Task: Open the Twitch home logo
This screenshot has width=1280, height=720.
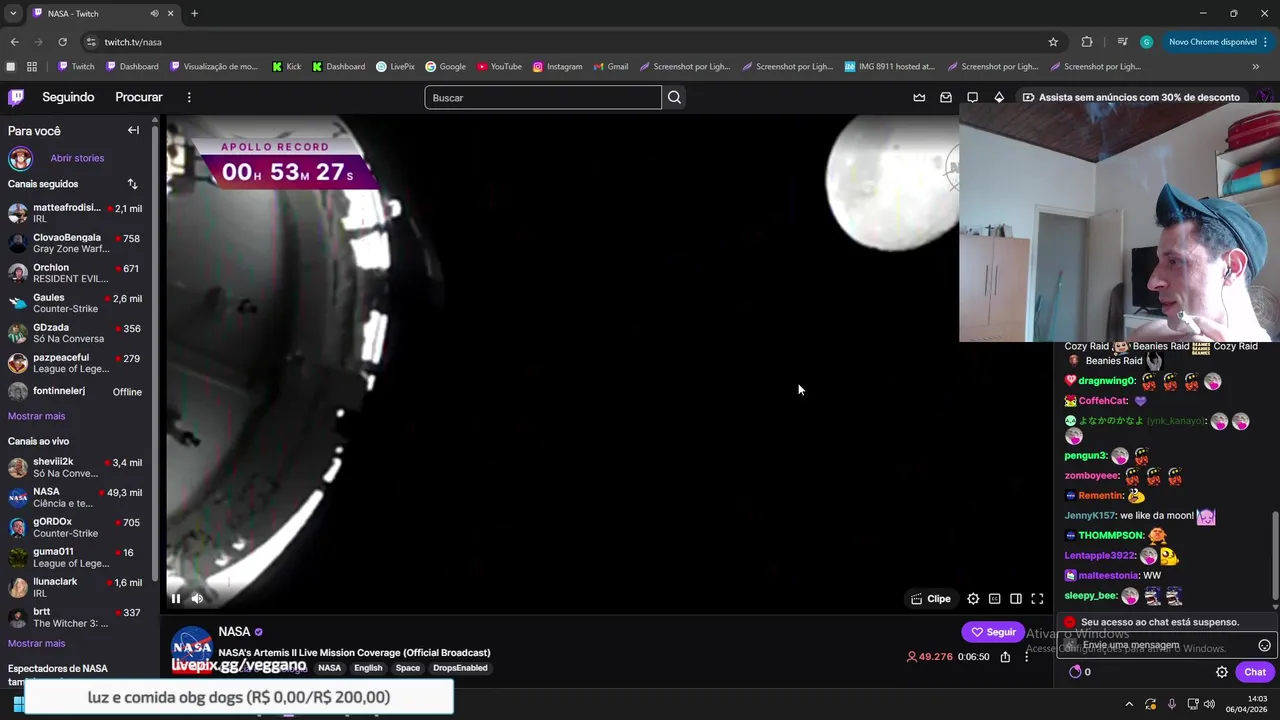Action: click(x=16, y=97)
